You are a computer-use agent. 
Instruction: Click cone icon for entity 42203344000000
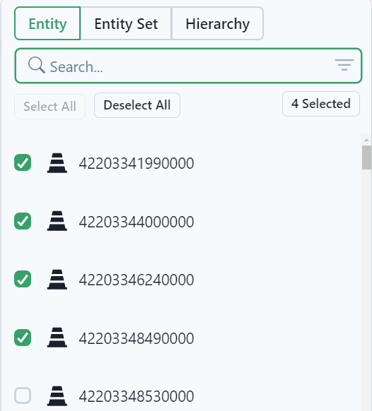point(57,221)
